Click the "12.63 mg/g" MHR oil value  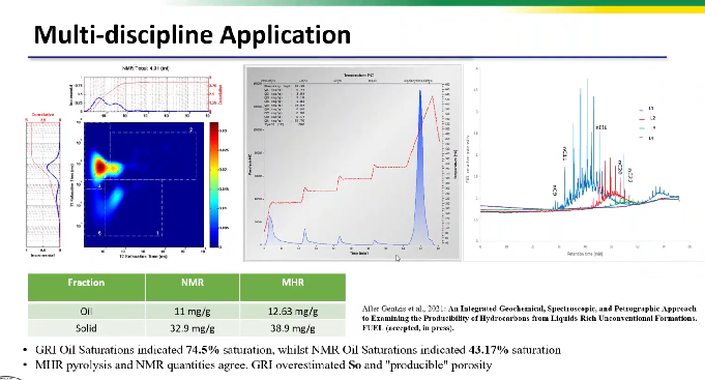tap(293, 311)
